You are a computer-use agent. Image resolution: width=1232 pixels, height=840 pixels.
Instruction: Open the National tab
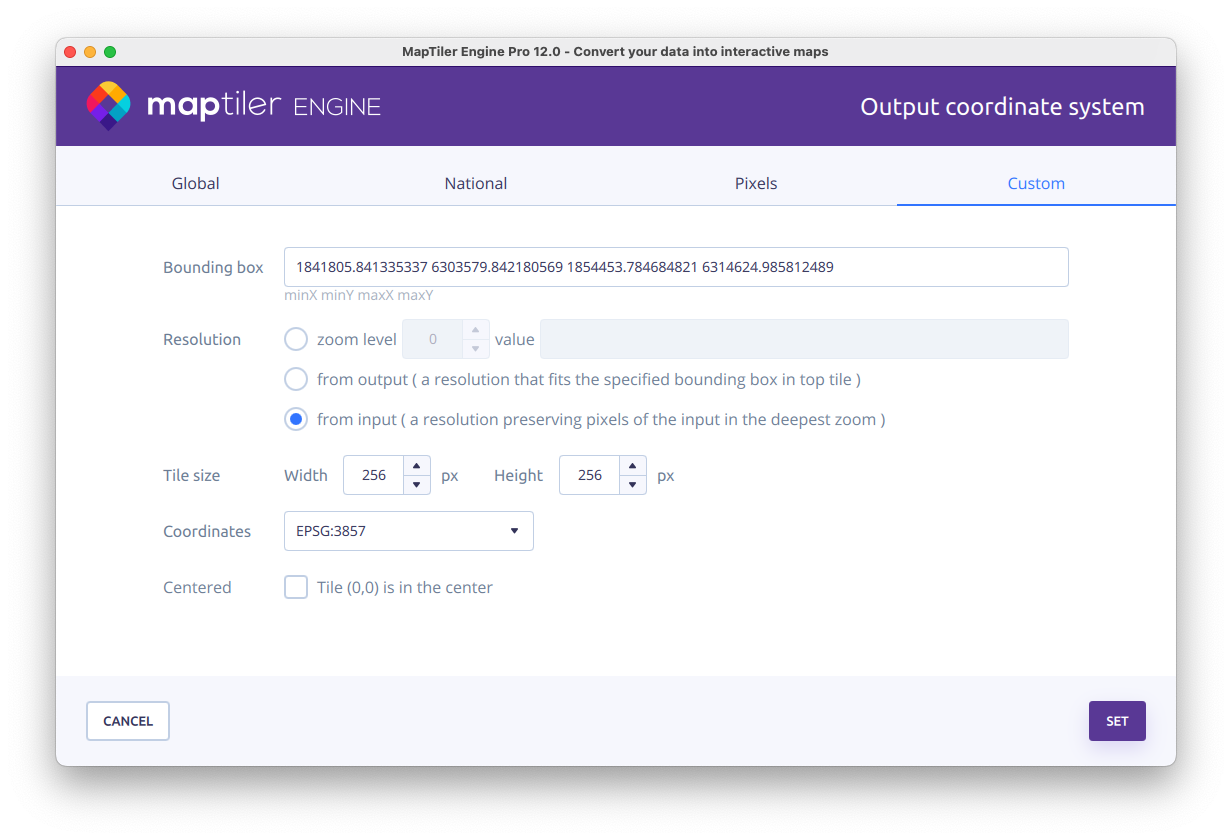tap(475, 183)
